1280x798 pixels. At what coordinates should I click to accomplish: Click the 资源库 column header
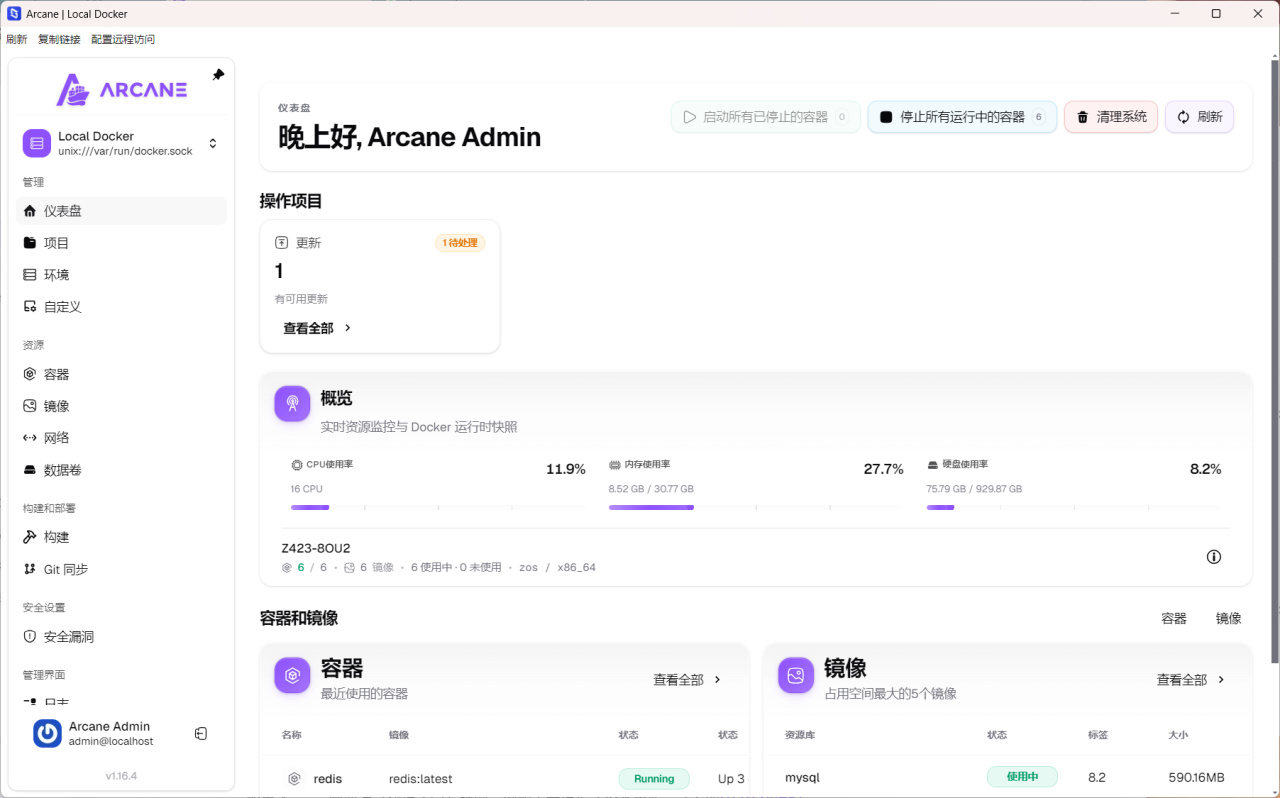(800, 735)
